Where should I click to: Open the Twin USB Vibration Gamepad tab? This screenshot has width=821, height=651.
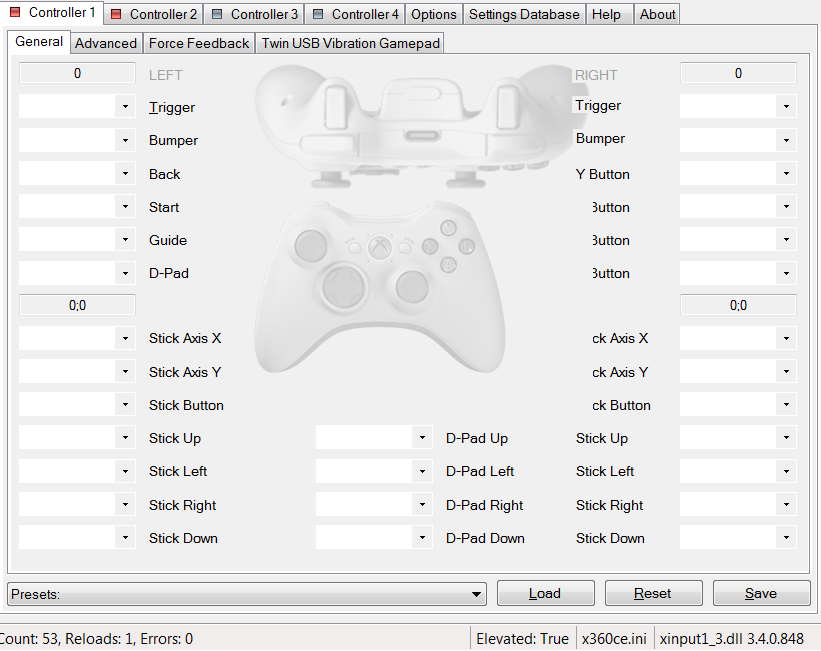[350, 43]
